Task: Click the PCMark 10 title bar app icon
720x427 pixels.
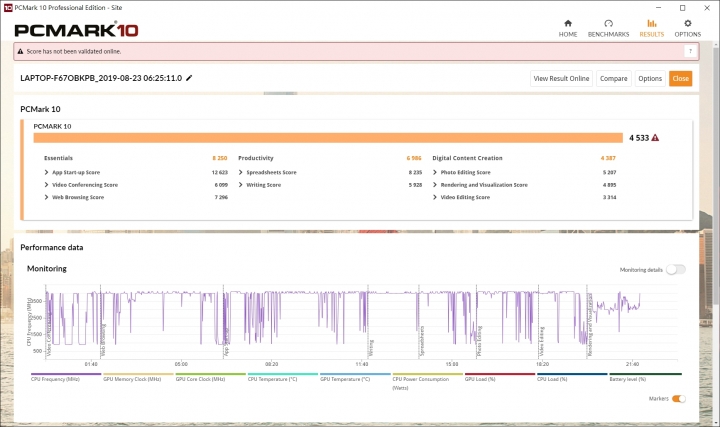Action: (x=8, y=8)
